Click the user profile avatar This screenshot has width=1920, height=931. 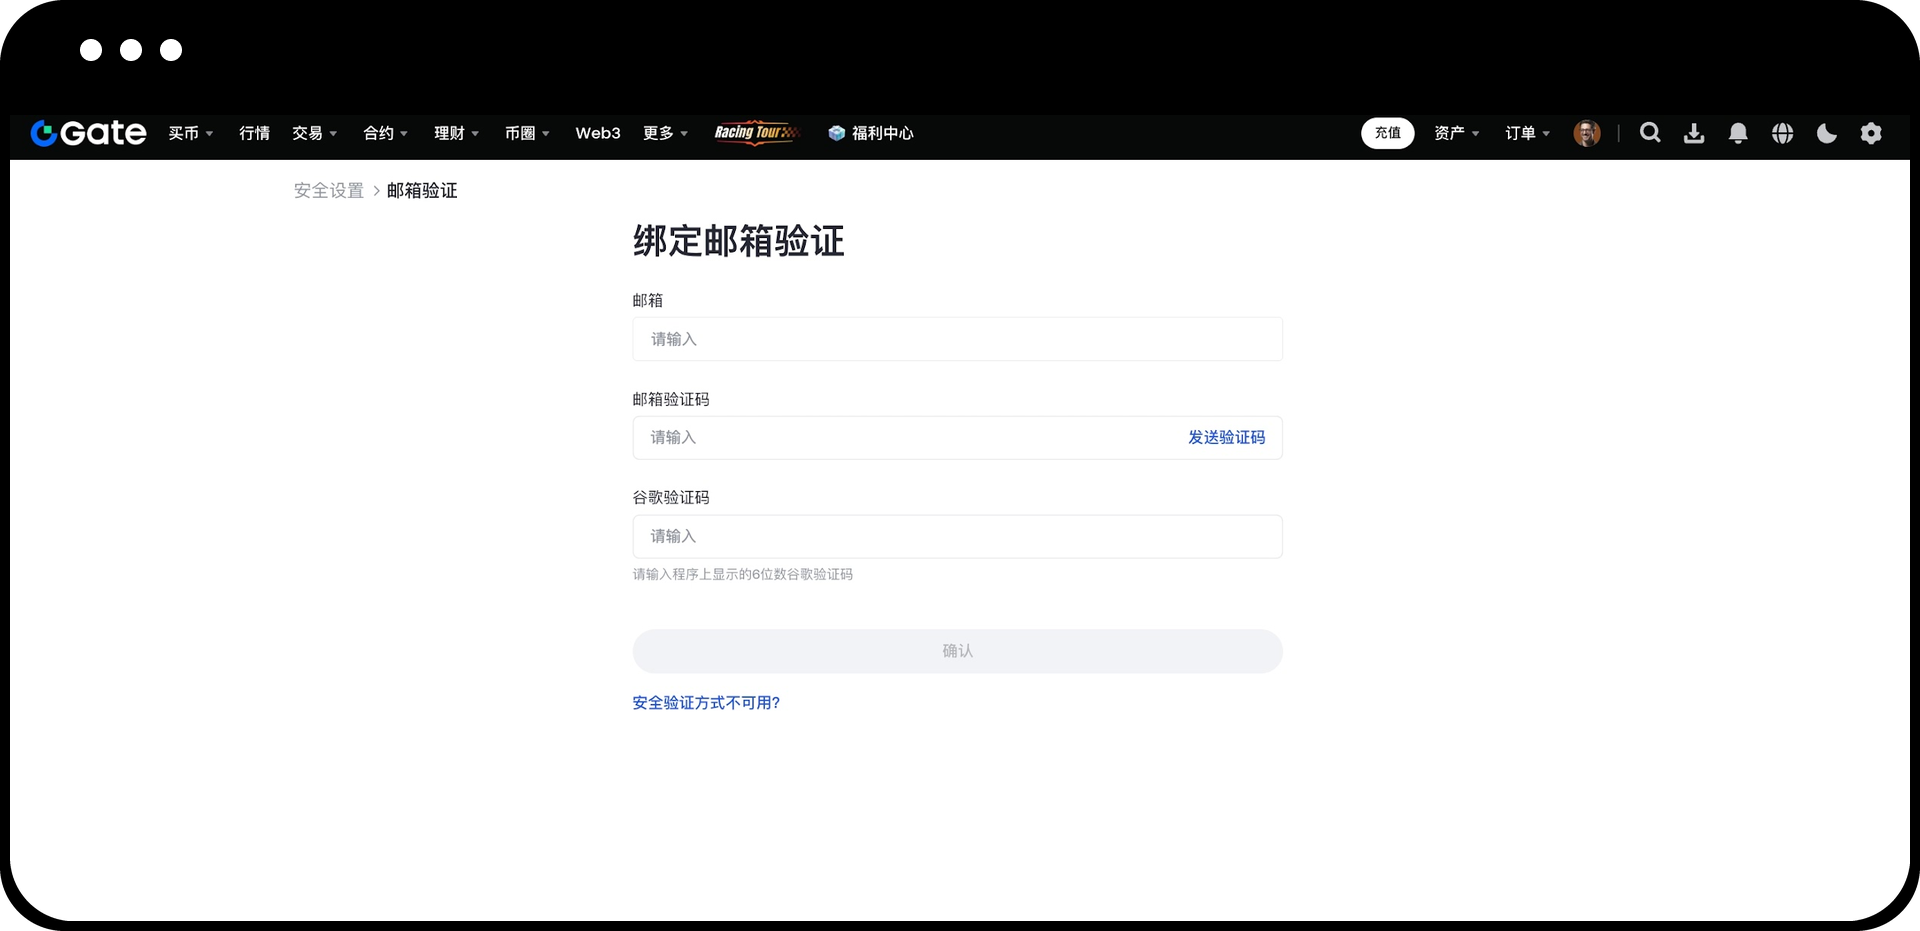pyautogui.click(x=1586, y=133)
